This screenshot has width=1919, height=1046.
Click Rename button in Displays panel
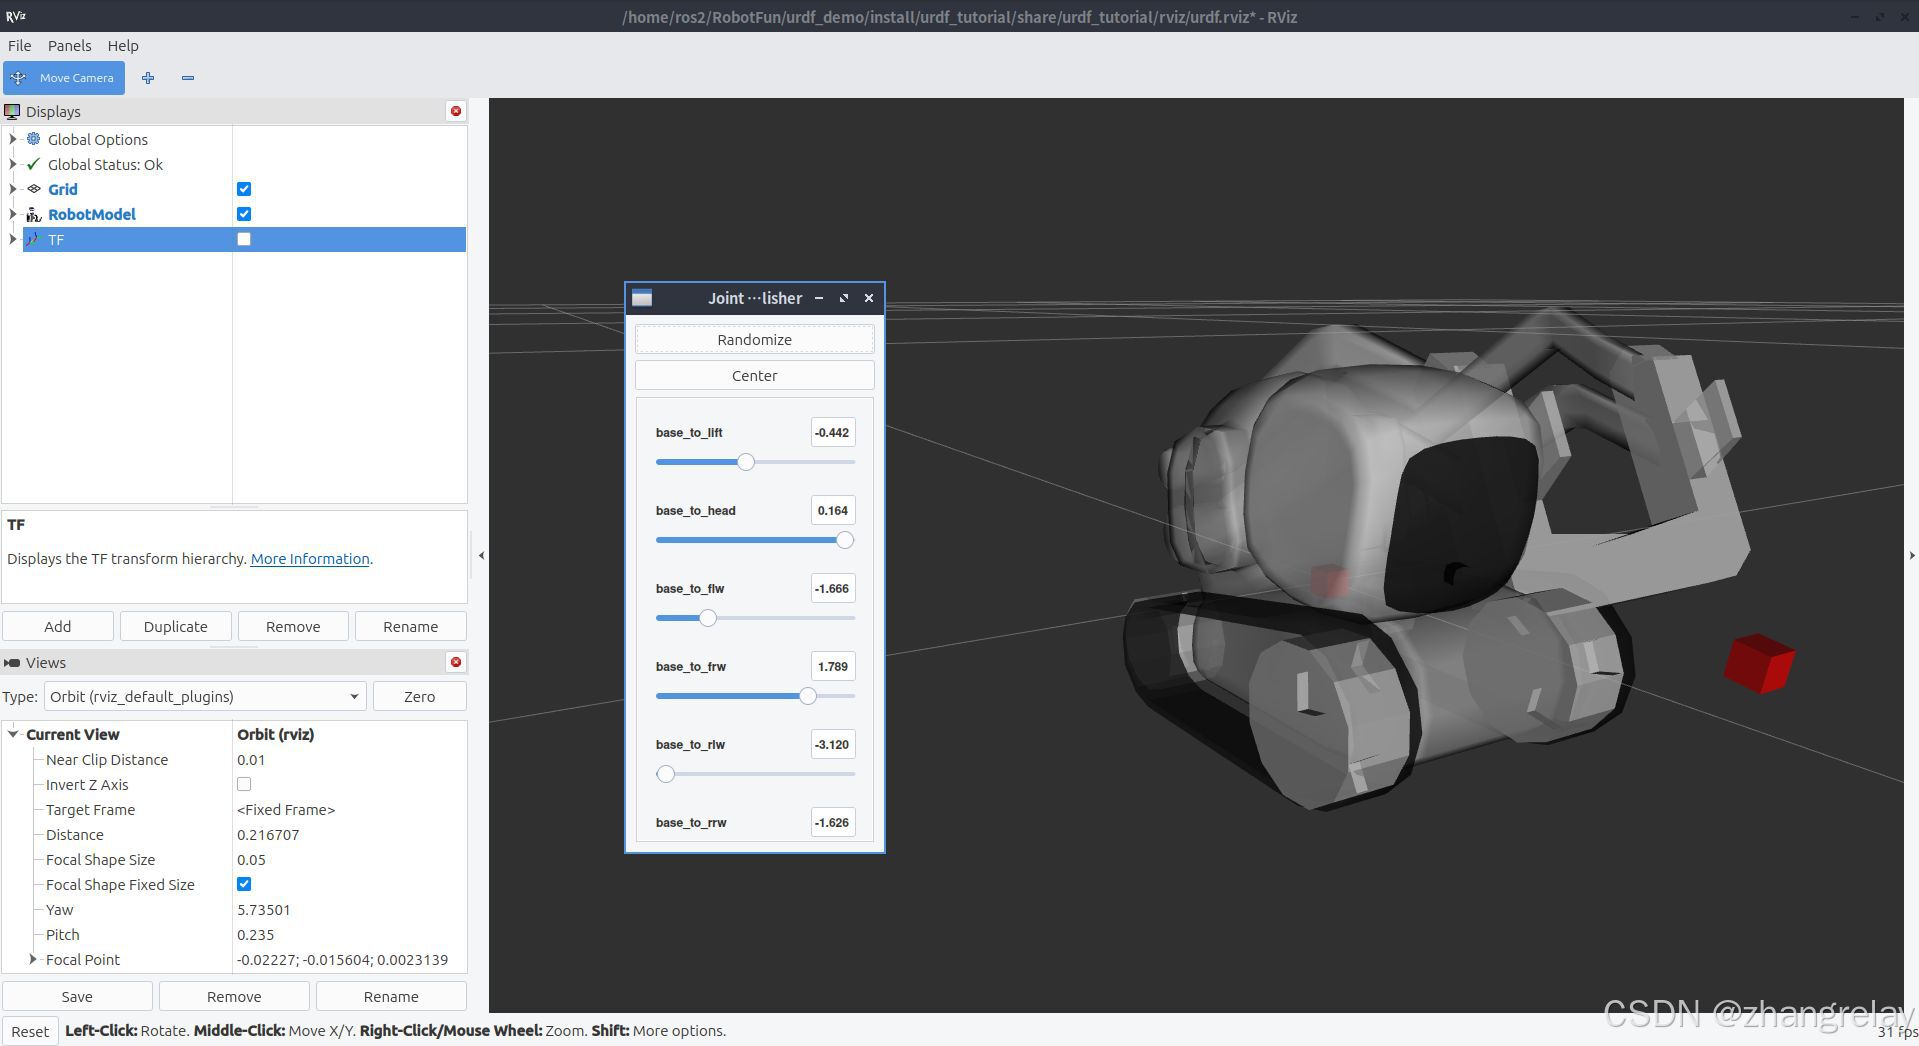coord(411,626)
